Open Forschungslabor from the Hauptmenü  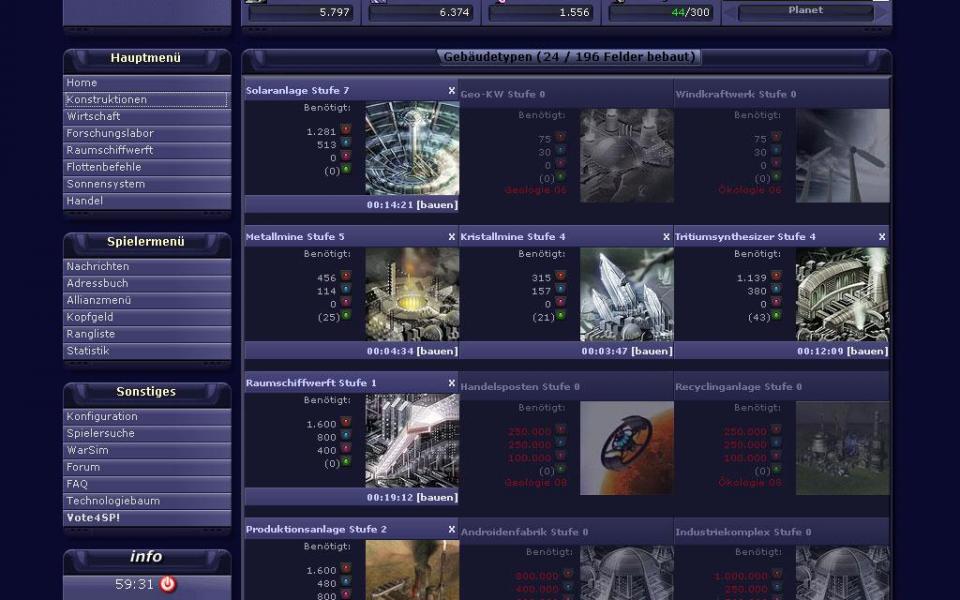tap(147, 133)
